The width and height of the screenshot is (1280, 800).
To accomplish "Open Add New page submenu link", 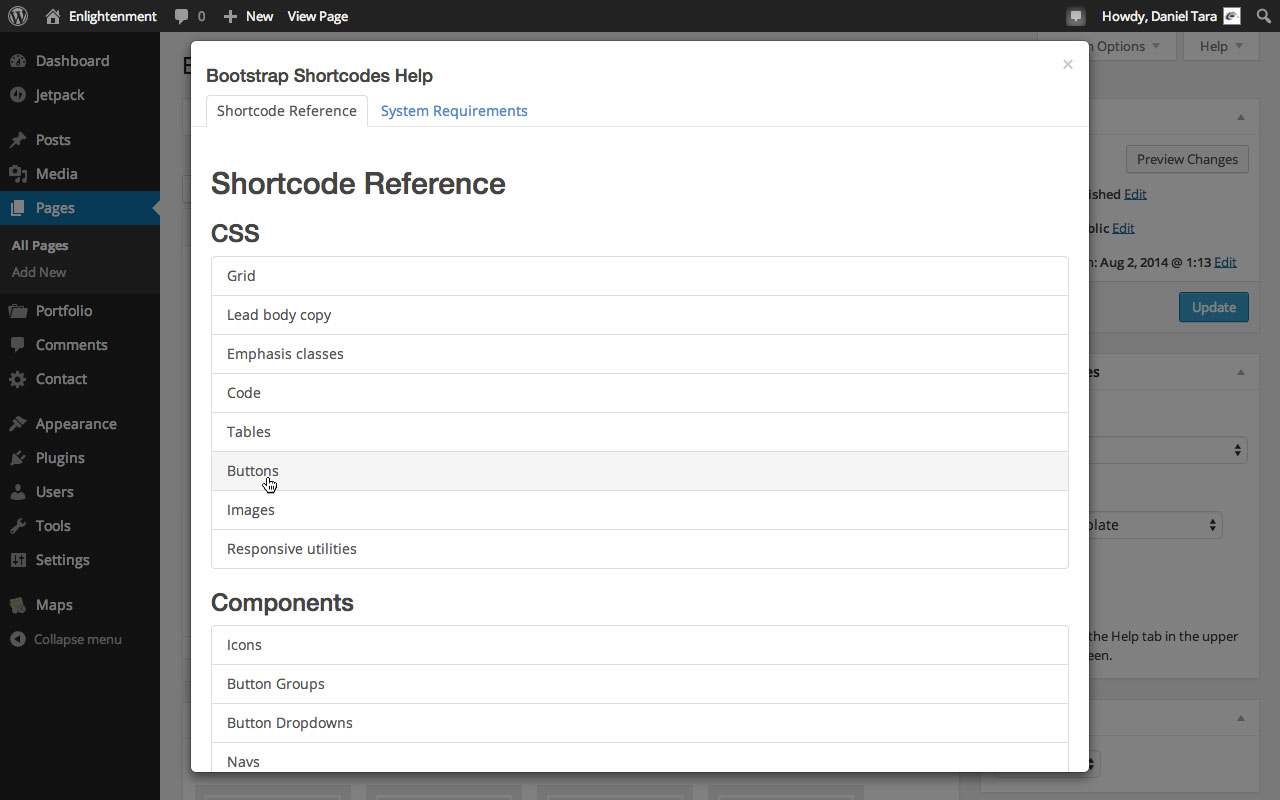I will 39,272.
